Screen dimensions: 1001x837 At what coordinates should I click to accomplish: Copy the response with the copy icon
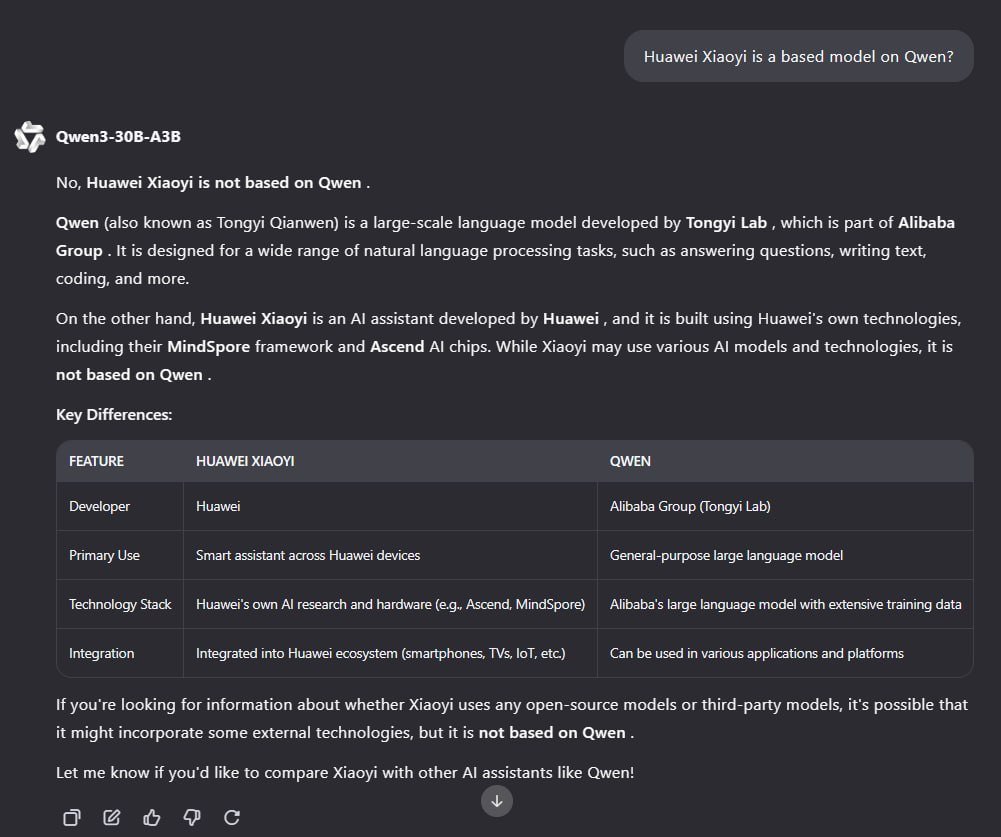[x=72, y=817]
